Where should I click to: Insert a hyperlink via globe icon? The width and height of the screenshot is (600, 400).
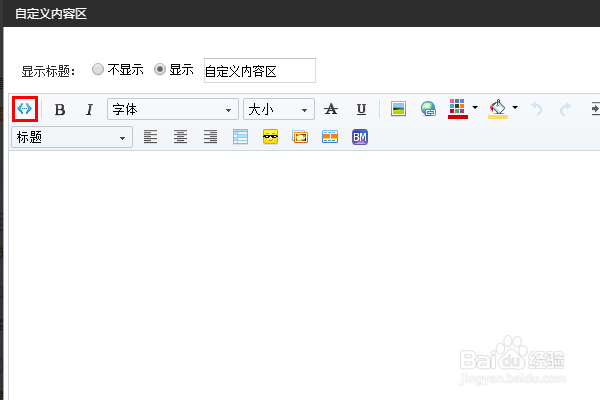pyautogui.click(x=428, y=109)
